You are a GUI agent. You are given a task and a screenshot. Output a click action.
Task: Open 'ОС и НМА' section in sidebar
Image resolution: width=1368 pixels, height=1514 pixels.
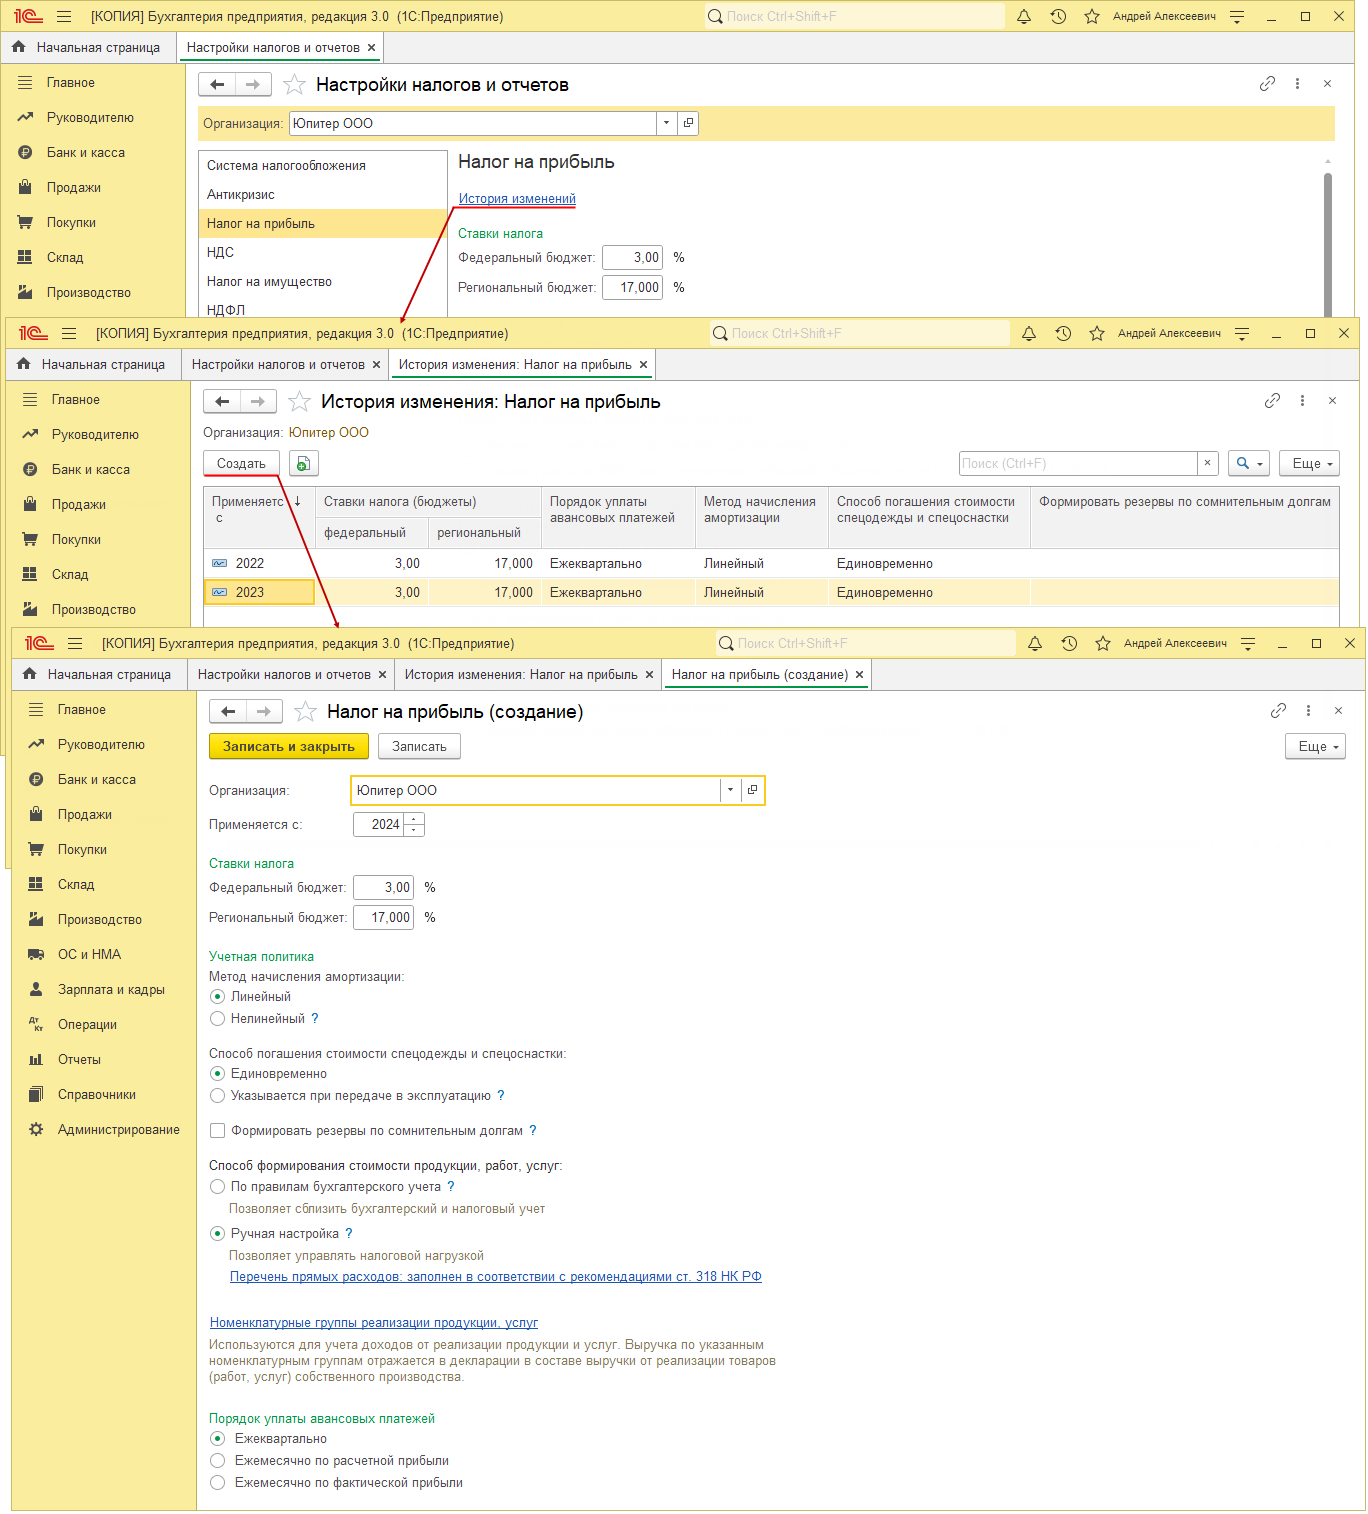point(89,955)
